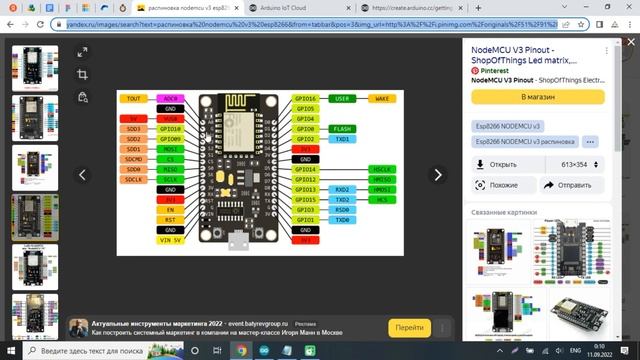This screenshot has width=640, height=360.
Task: Bookmark this page with the star icon
Action: pyautogui.click(x=580, y=24)
